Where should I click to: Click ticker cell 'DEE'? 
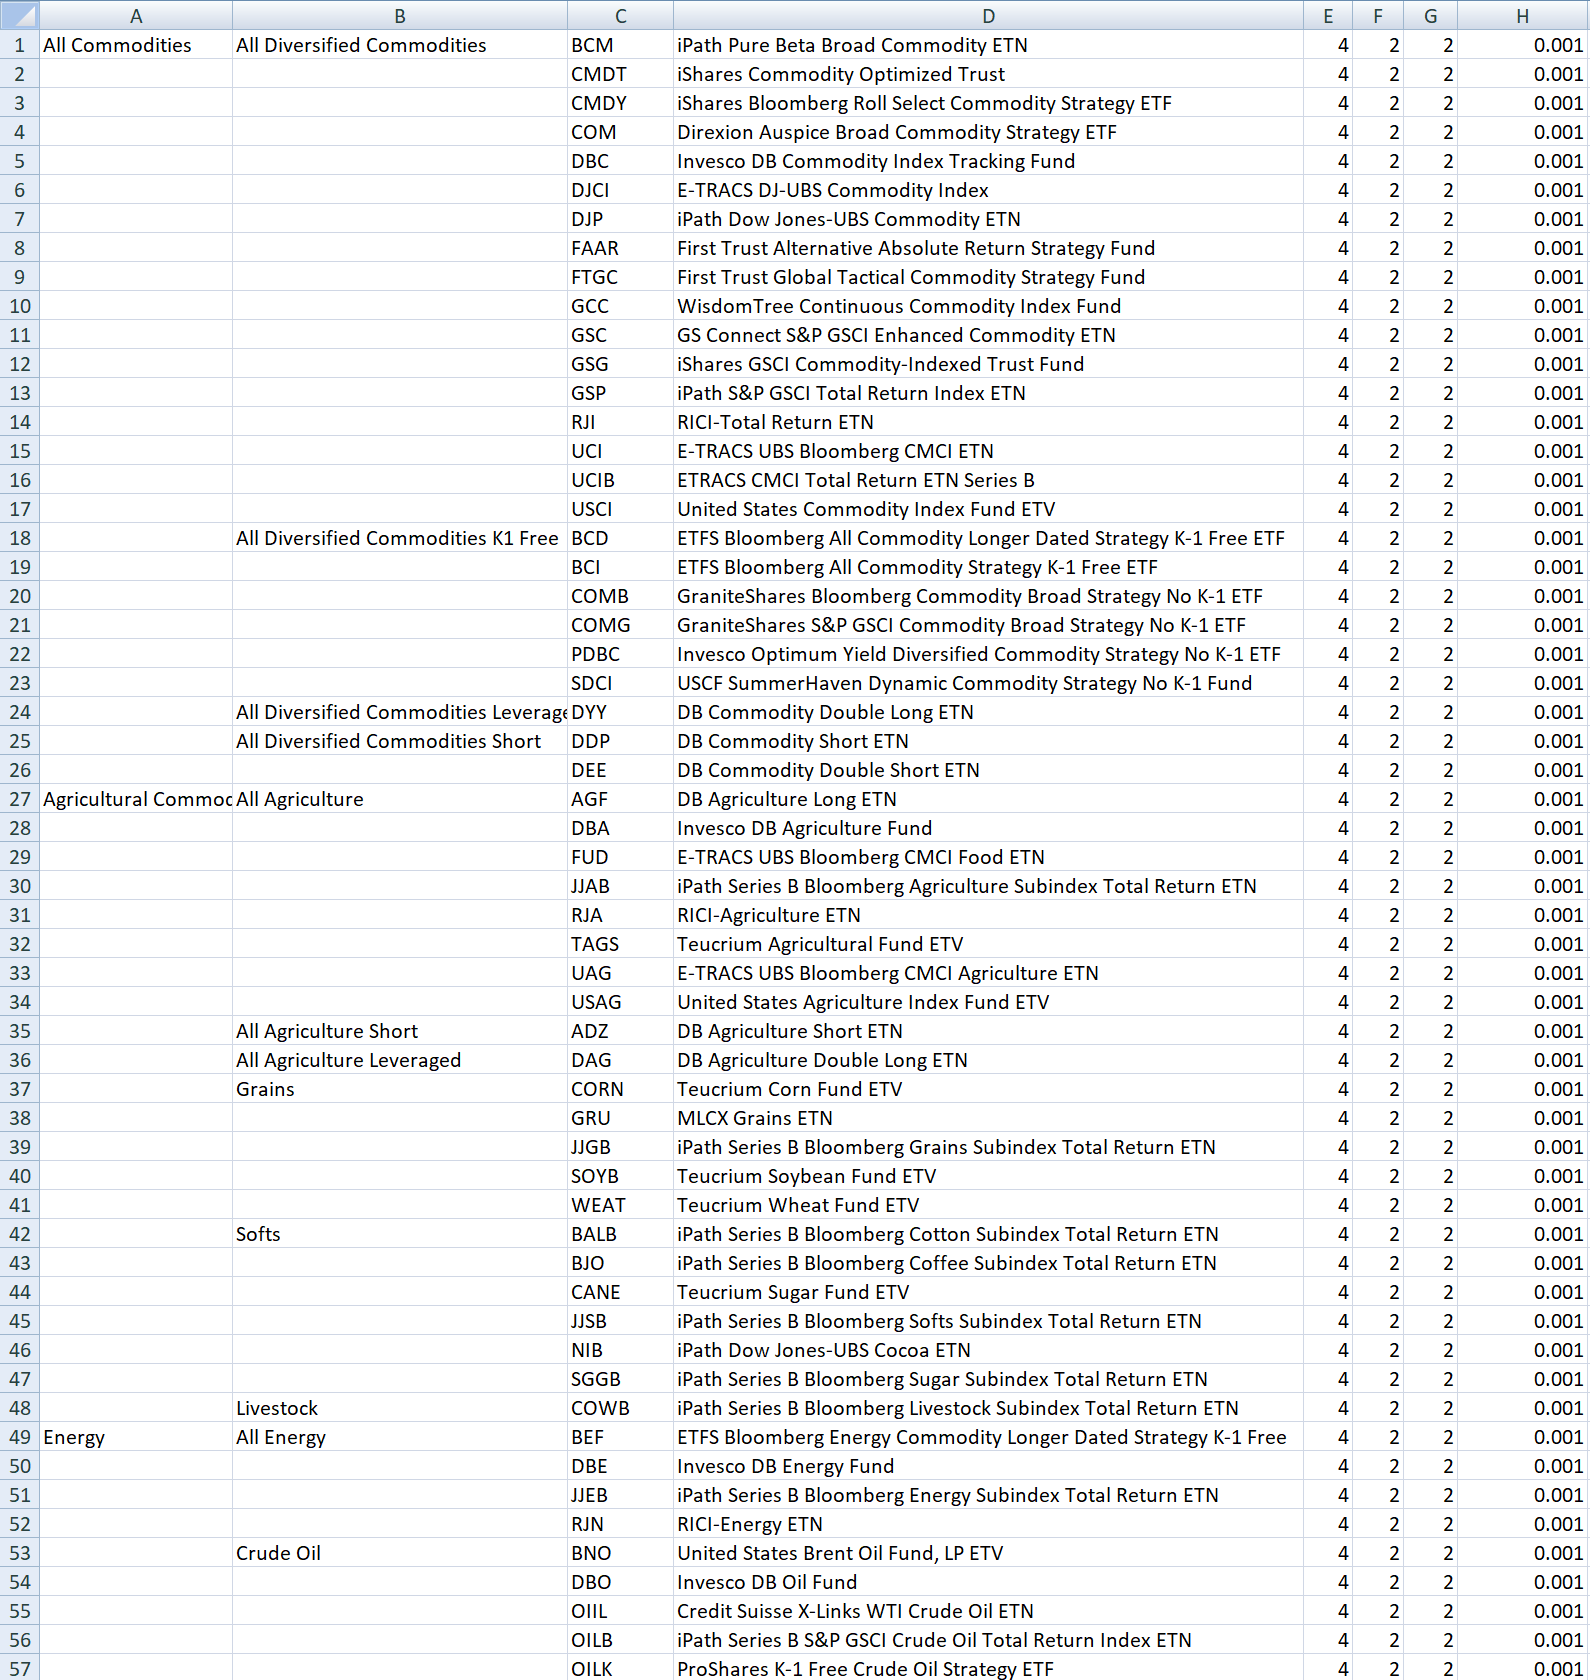pyautogui.click(x=620, y=770)
